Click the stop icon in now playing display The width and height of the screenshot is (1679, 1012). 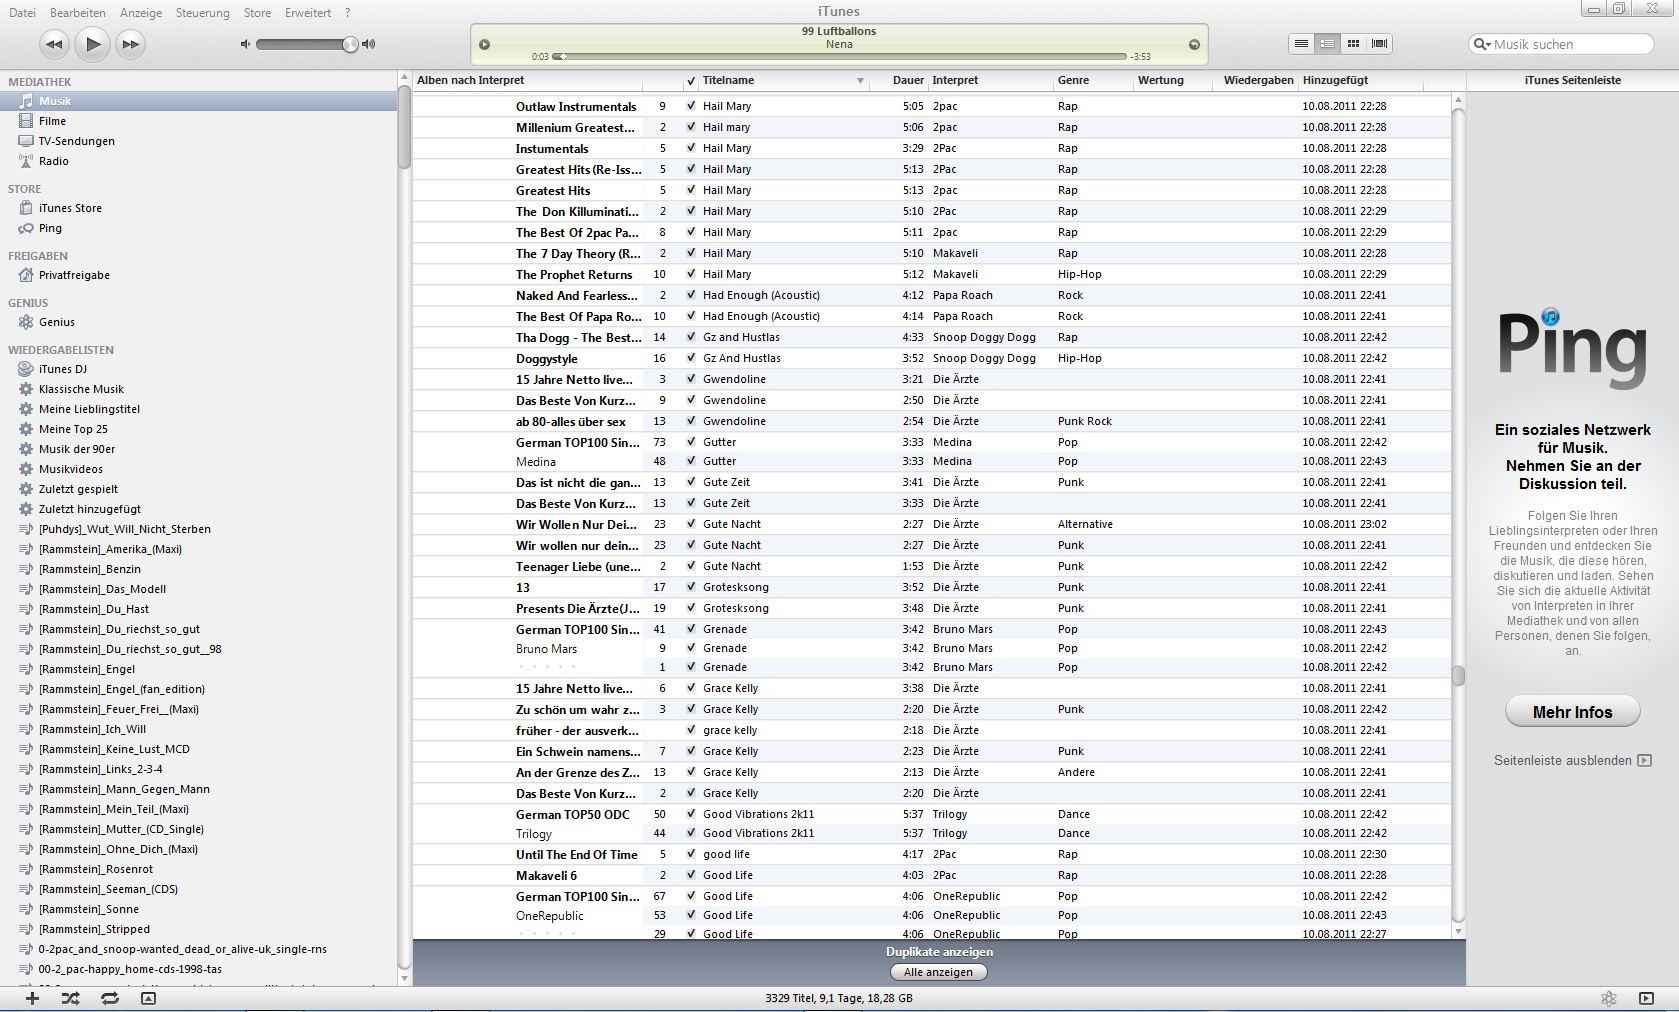click(485, 44)
